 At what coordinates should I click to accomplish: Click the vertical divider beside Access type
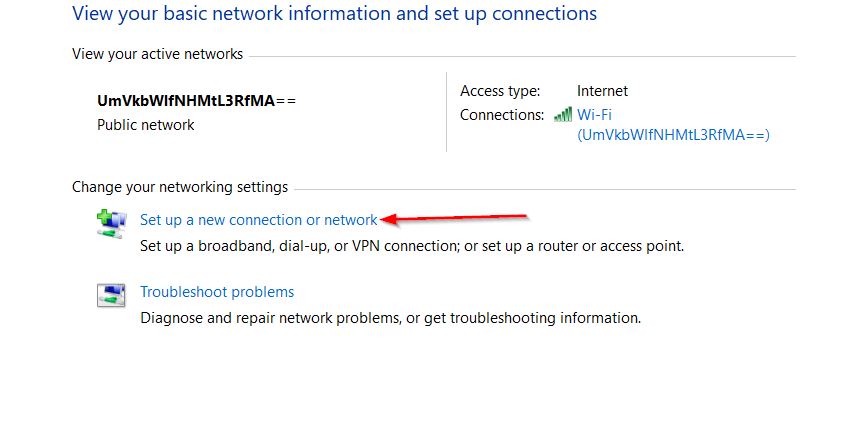[446, 112]
